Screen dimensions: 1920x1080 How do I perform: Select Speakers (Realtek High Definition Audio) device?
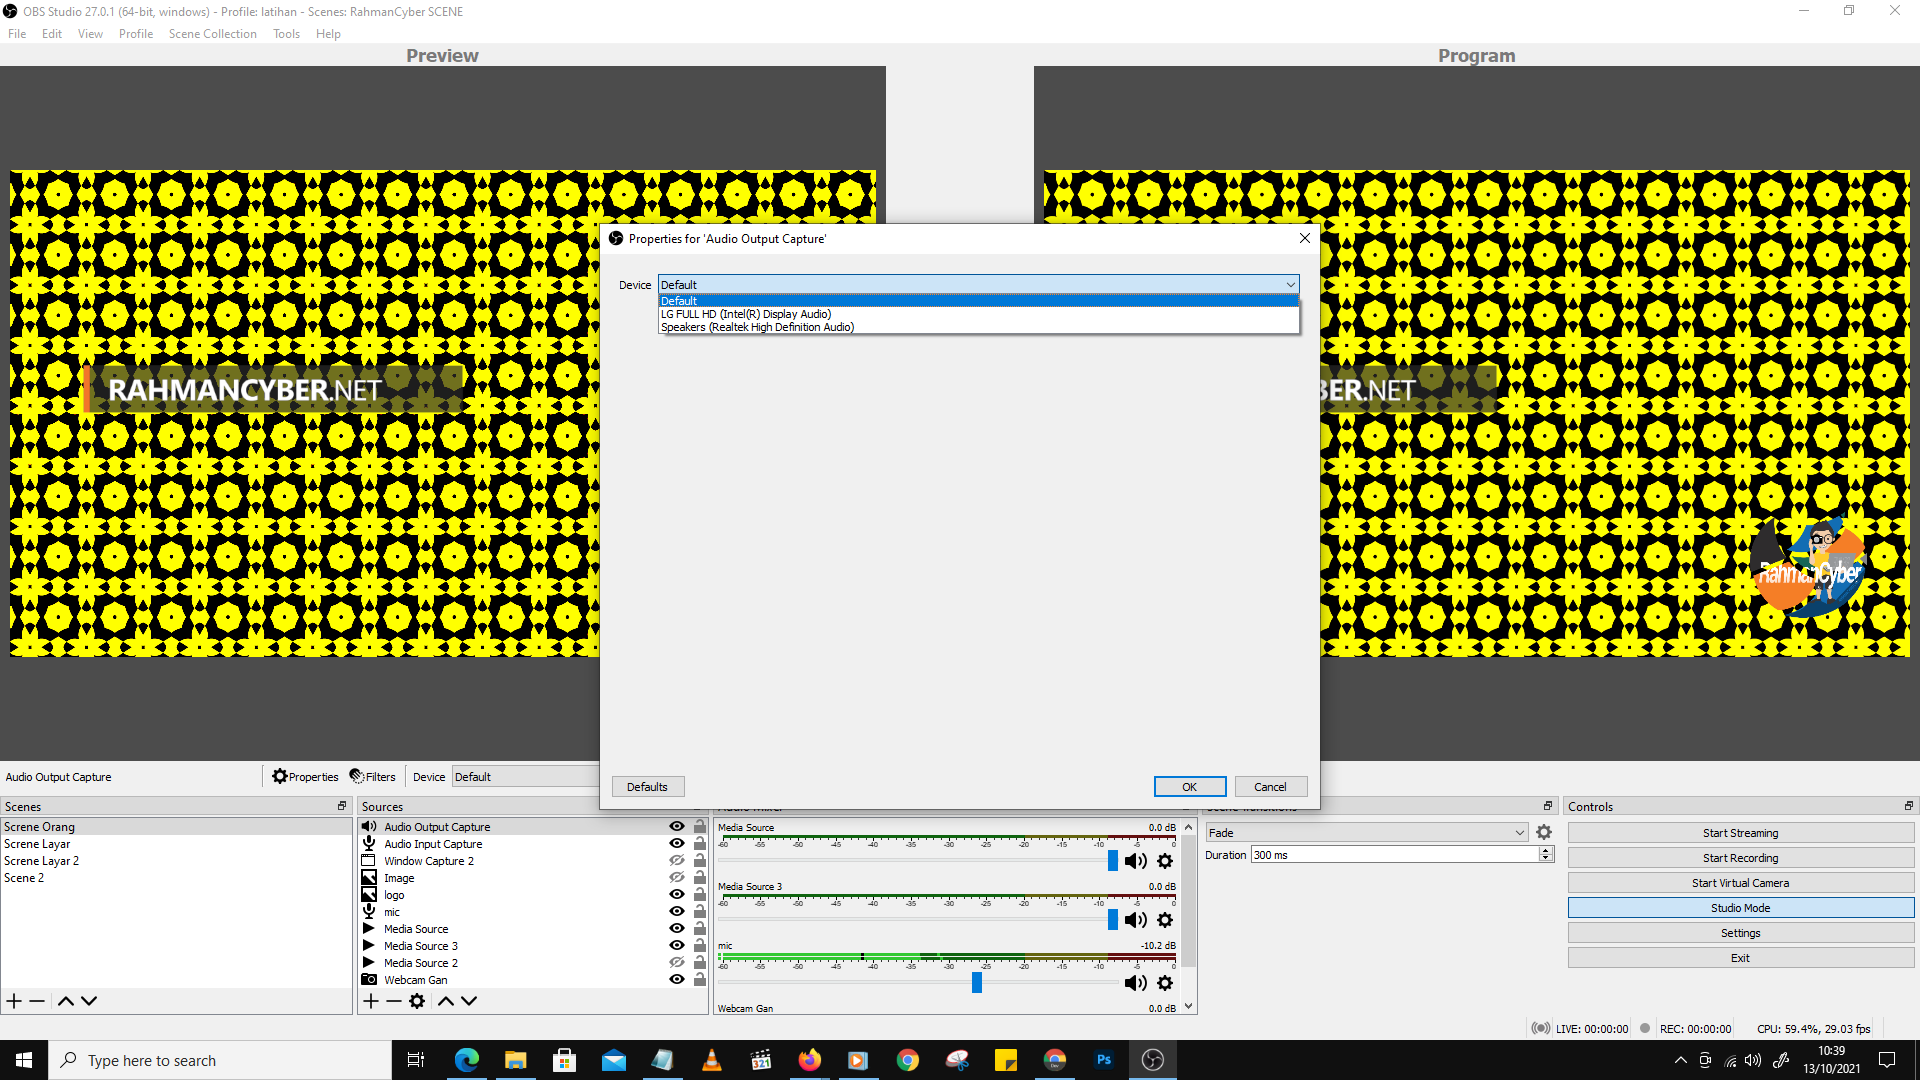(x=756, y=327)
